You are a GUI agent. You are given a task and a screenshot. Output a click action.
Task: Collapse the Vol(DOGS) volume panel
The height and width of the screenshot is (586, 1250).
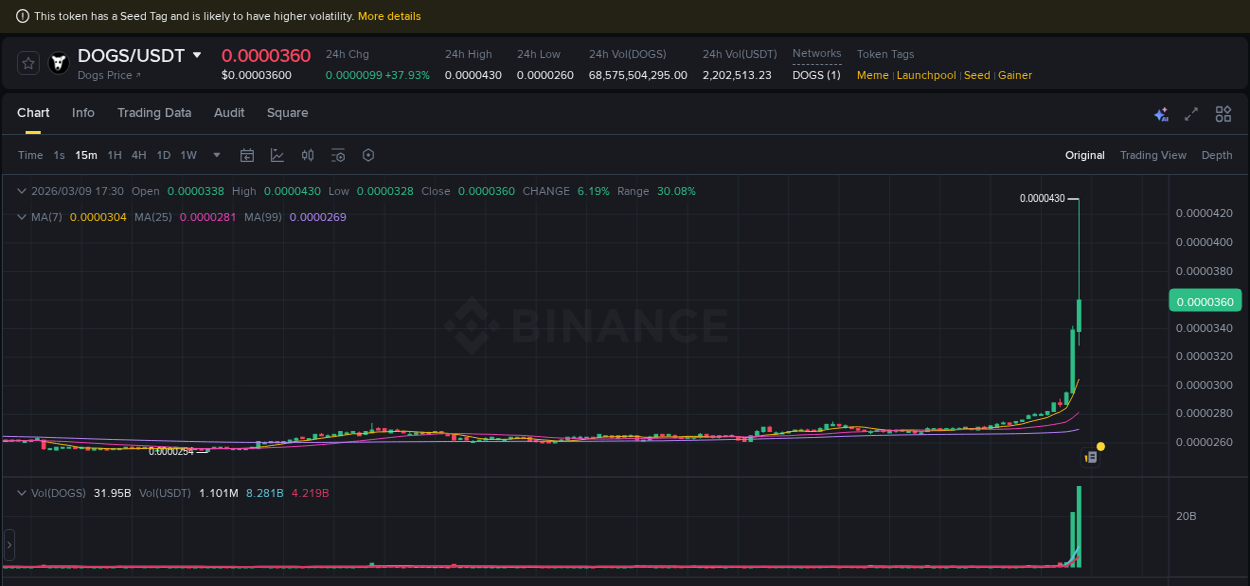[21, 492]
